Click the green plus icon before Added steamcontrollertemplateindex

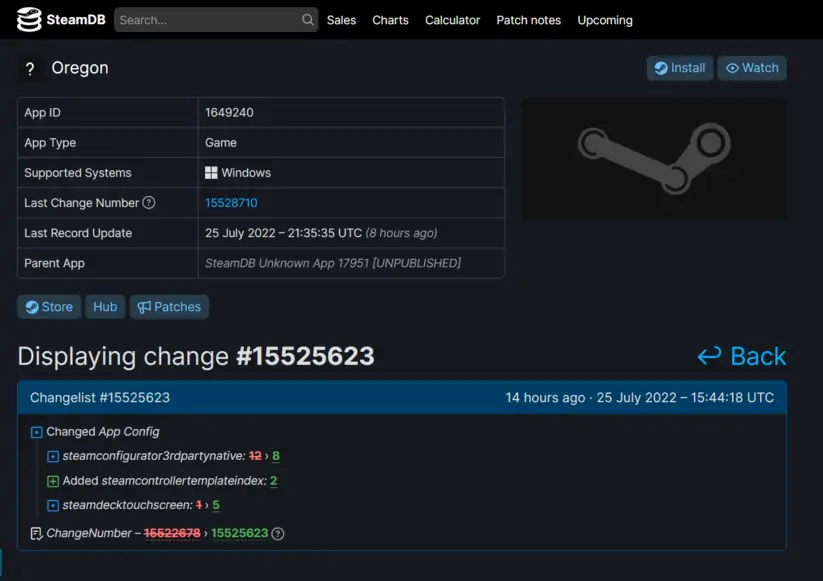53,481
